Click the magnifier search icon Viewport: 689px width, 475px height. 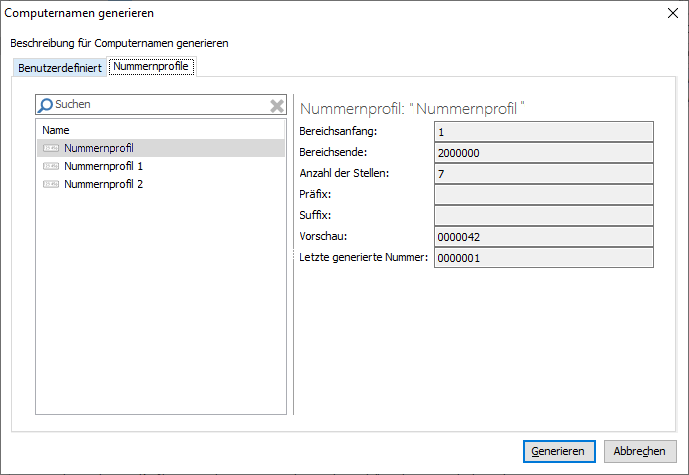click(x=45, y=105)
